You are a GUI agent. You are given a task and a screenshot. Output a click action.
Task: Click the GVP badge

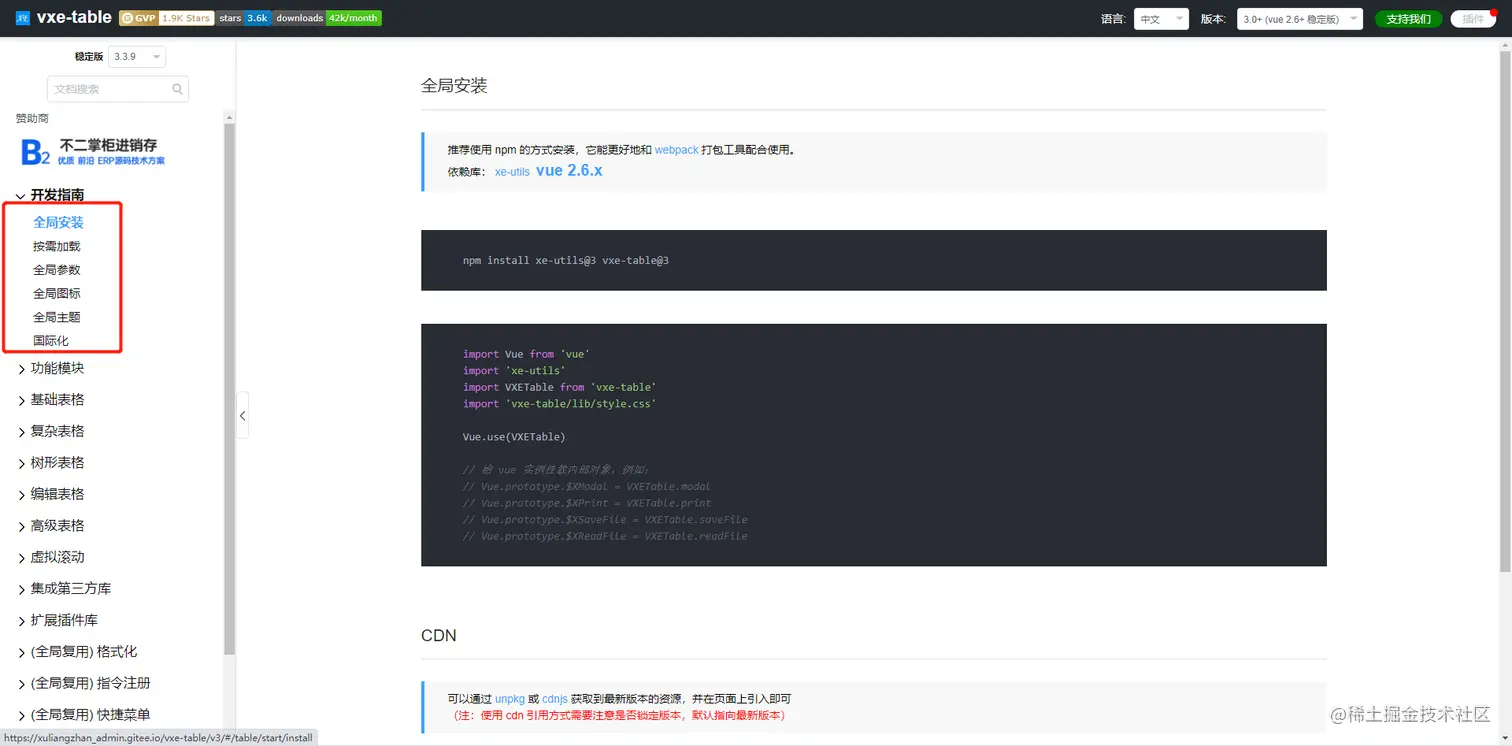pos(138,18)
